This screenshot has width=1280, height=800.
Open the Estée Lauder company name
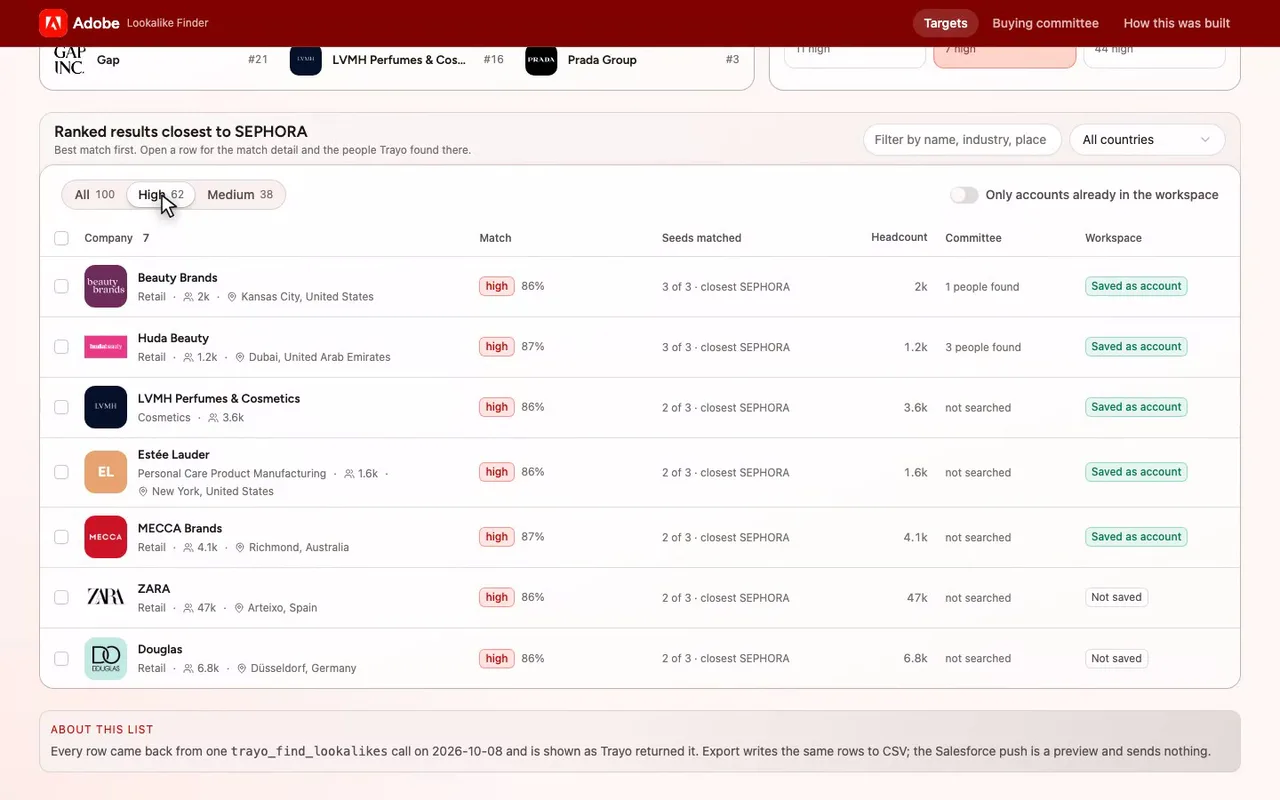(x=174, y=455)
